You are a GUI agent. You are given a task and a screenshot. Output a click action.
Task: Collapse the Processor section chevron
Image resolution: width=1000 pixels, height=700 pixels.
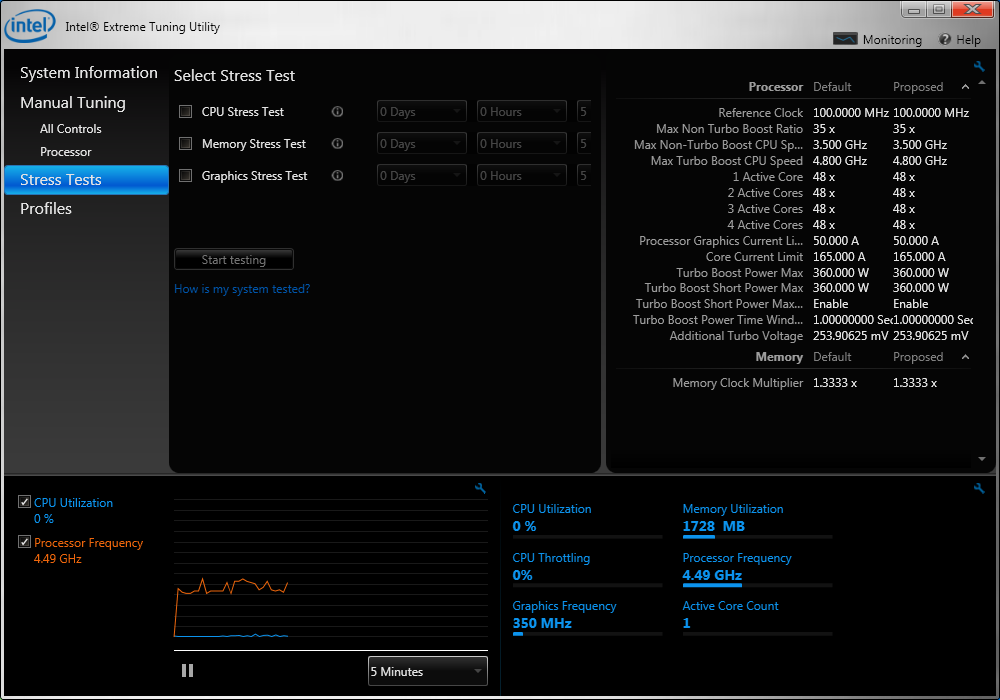coord(966,87)
